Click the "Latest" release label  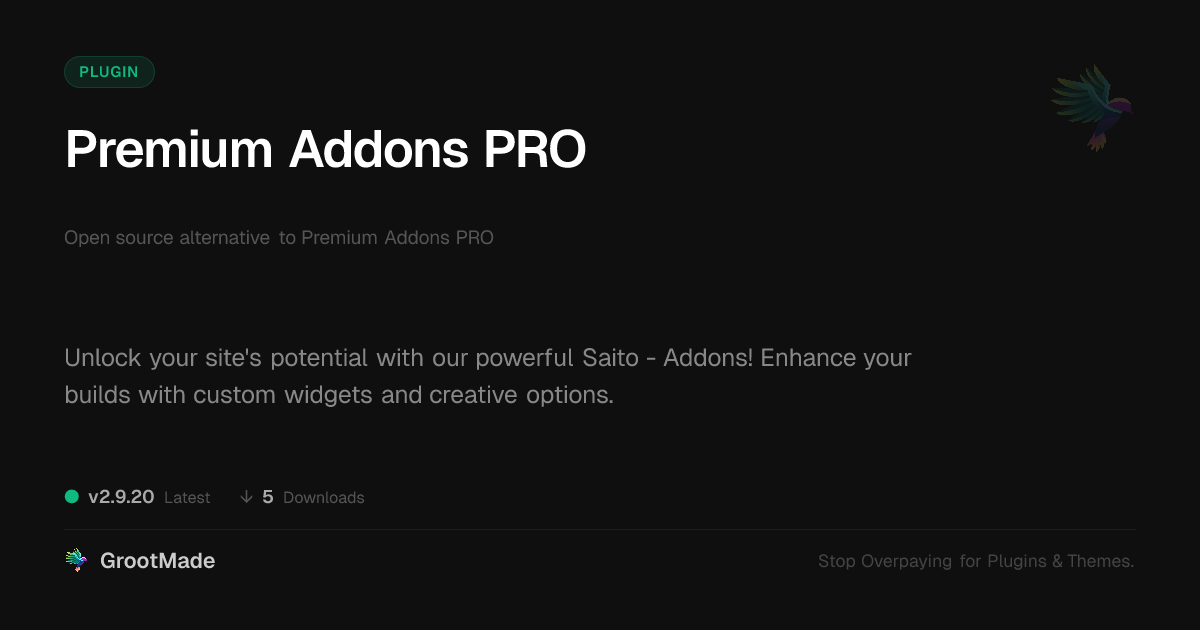tap(187, 498)
